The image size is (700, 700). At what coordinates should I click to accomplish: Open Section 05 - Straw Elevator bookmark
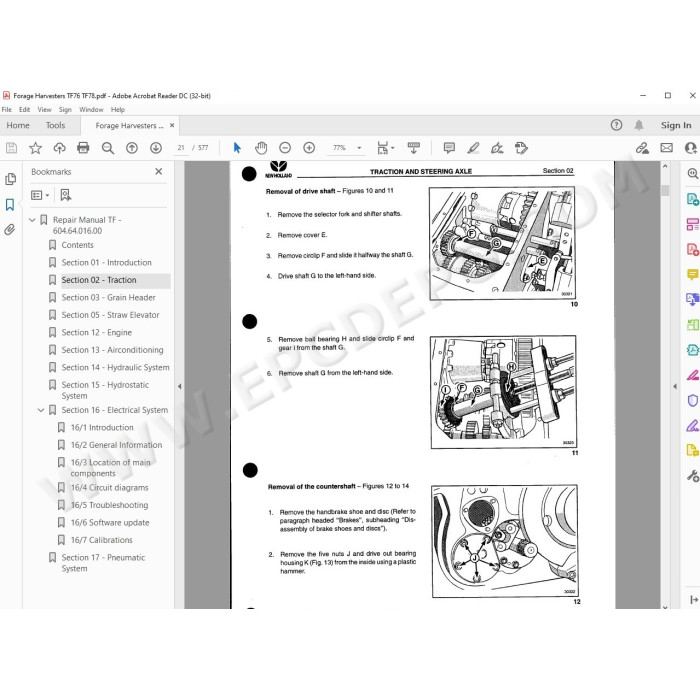(x=110, y=315)
